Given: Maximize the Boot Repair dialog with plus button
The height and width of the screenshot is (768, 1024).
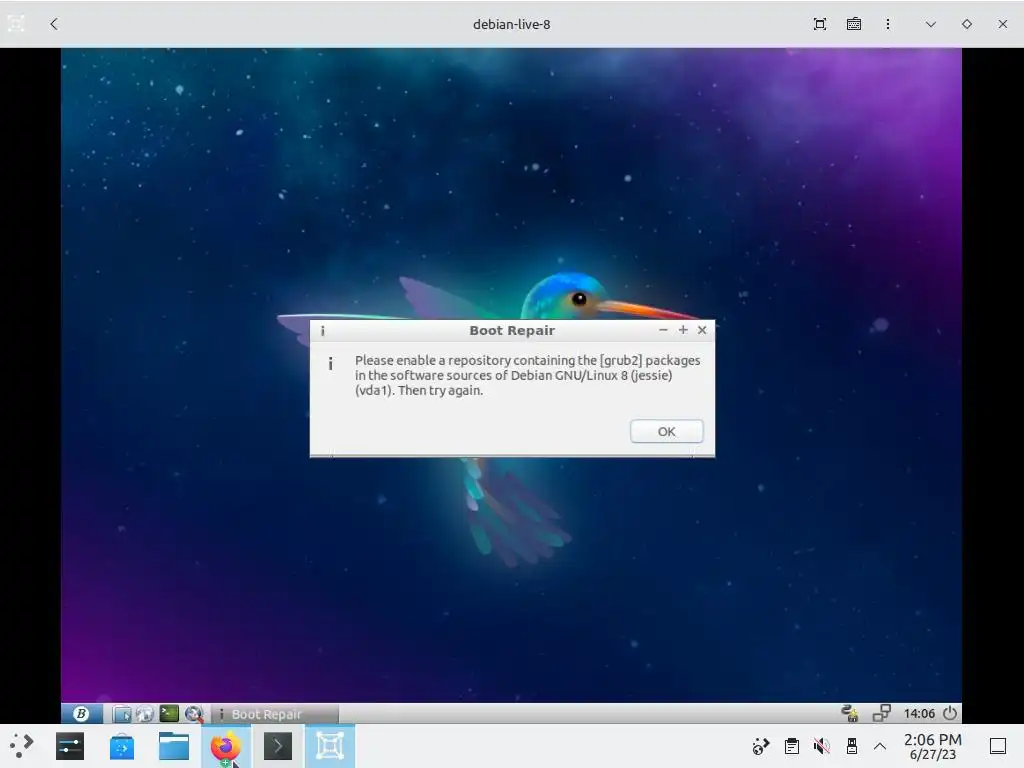Looking at the screenshot, I should (683, 330).
